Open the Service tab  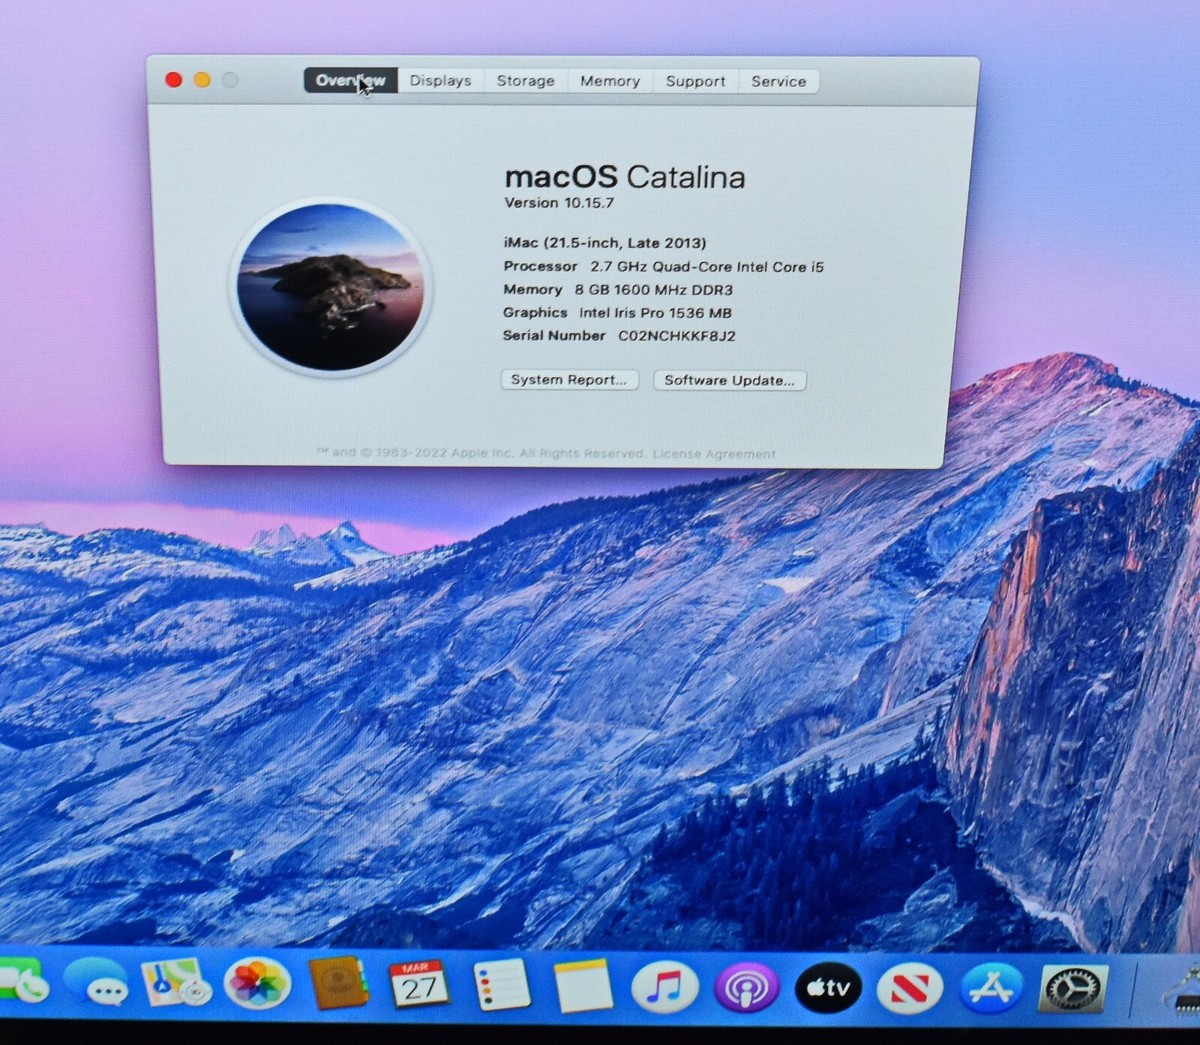(x=779, y=82)
